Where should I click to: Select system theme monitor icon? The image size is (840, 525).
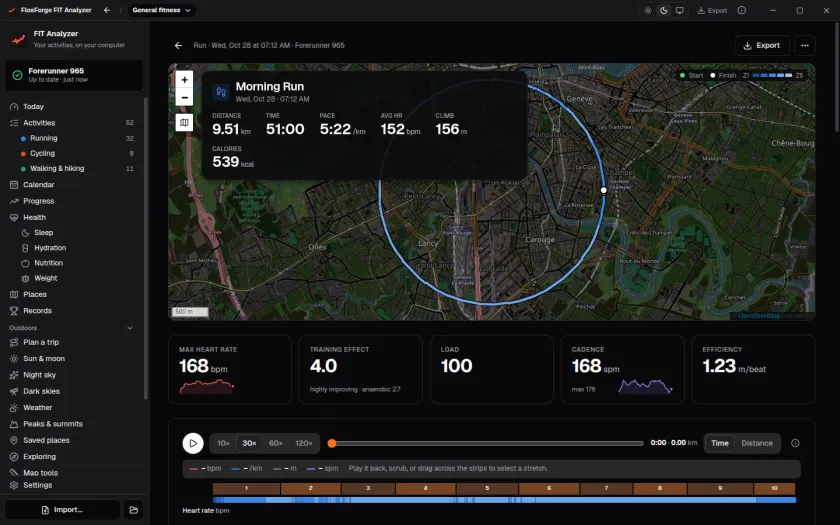[x=679, y=10]
